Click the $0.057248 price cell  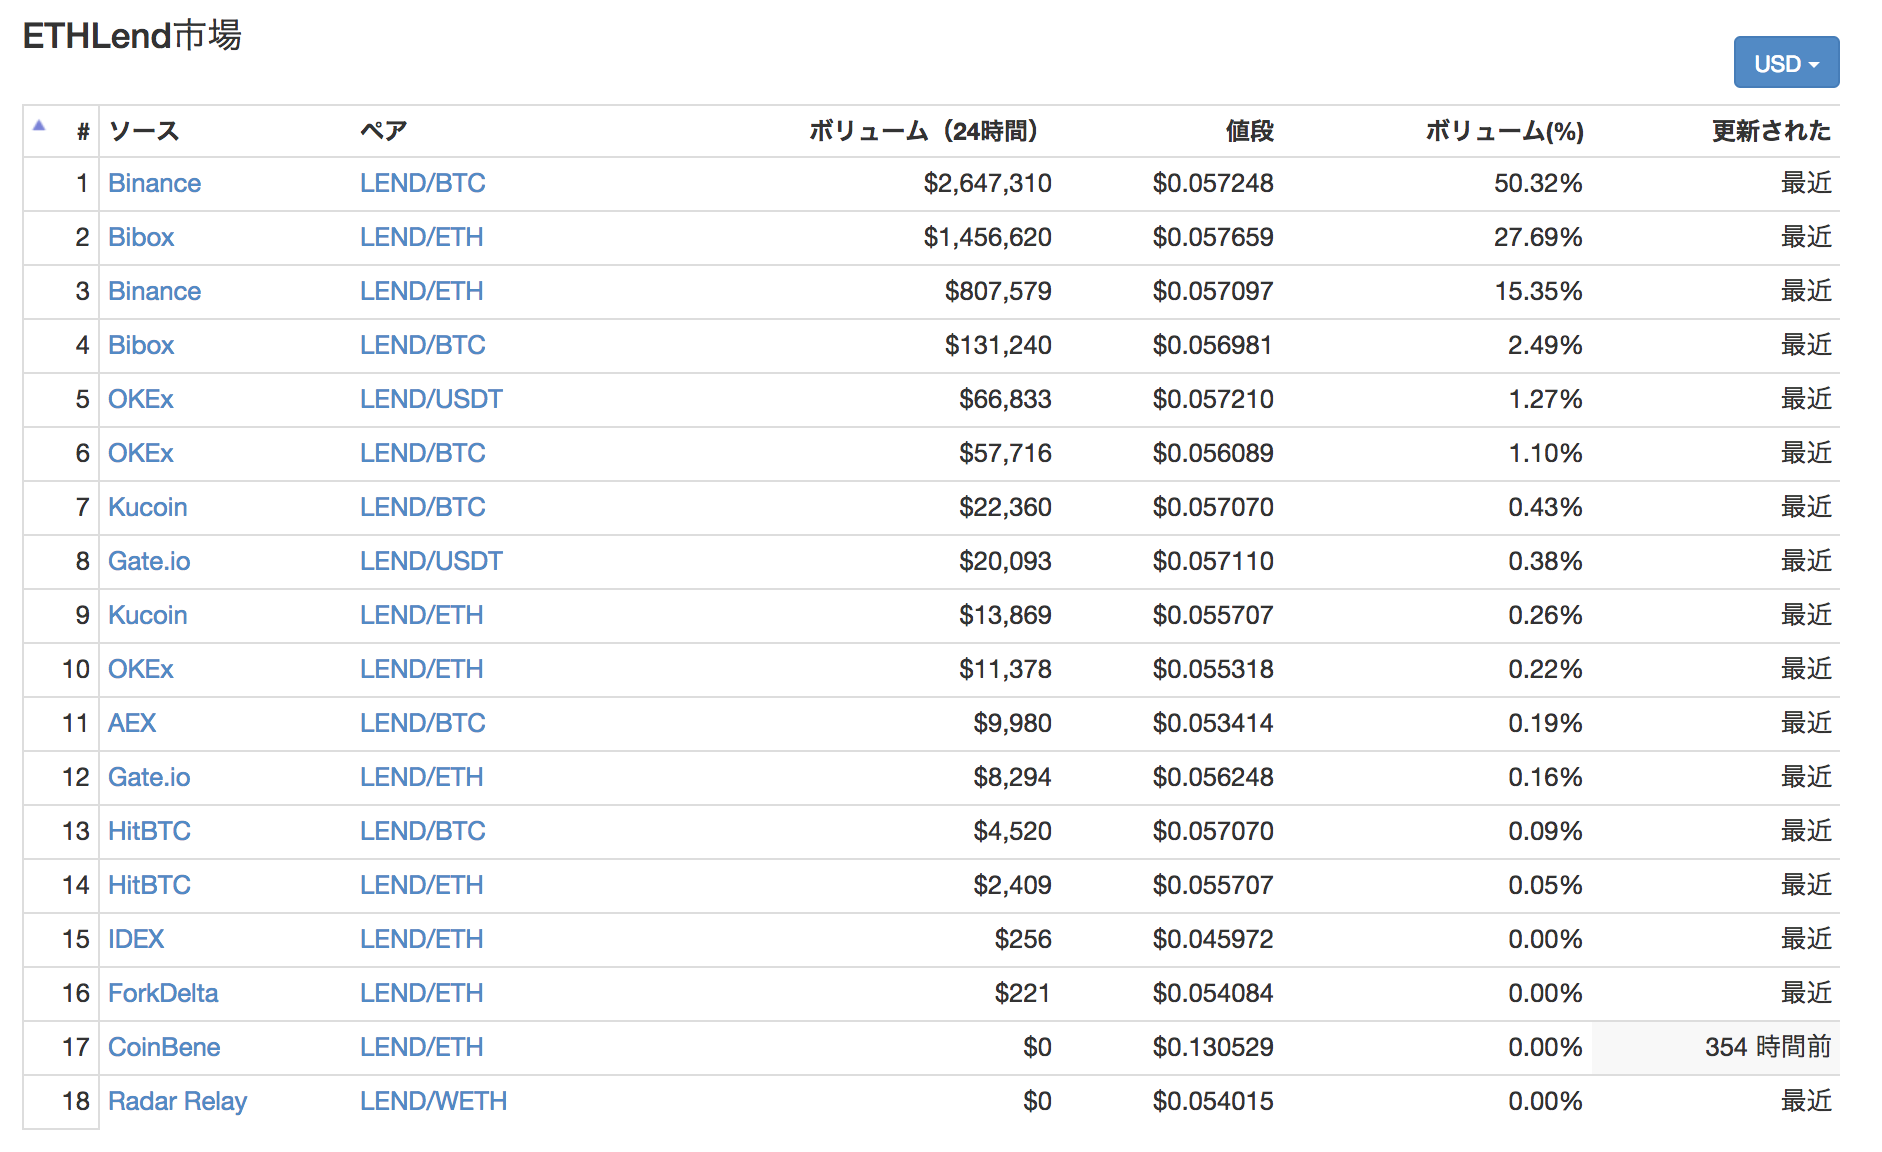1213,183
